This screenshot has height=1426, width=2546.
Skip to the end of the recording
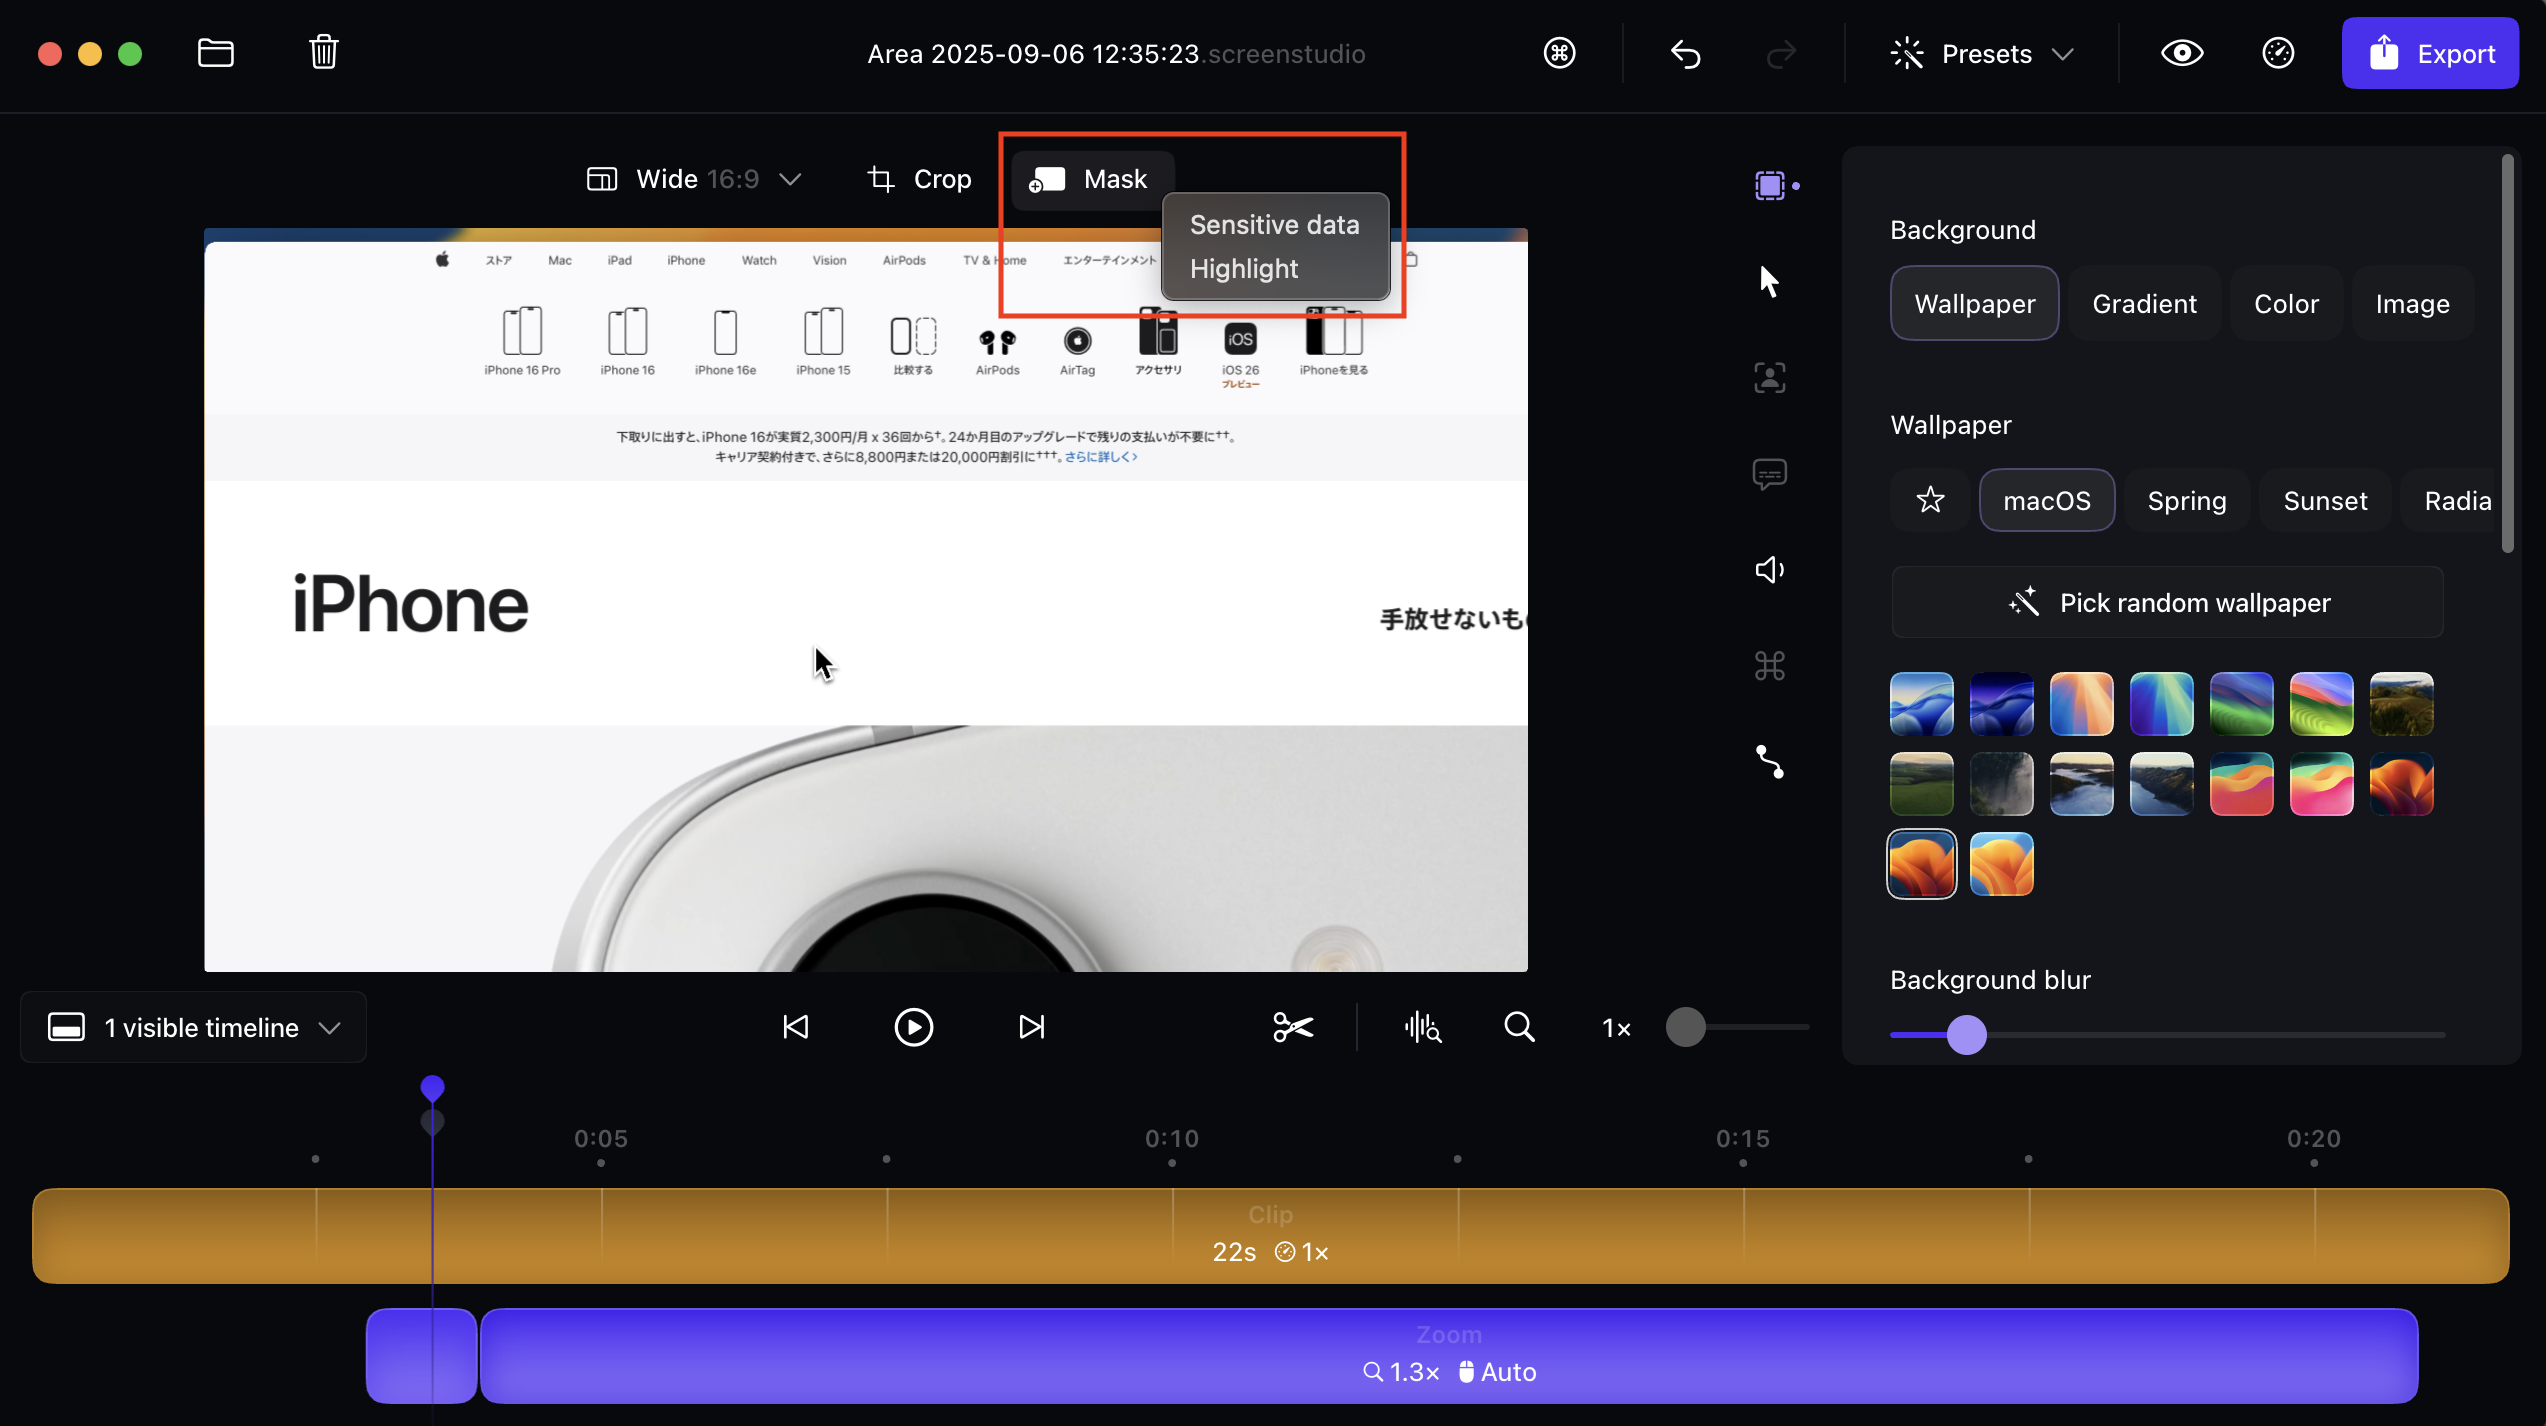click(x=1032, y=1027)
